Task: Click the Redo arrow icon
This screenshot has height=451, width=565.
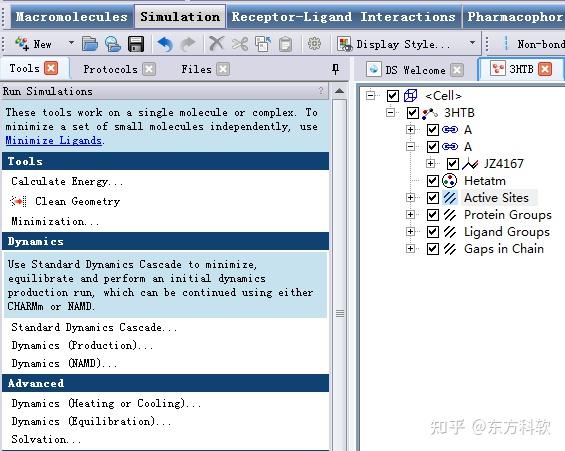Action: 188,44
